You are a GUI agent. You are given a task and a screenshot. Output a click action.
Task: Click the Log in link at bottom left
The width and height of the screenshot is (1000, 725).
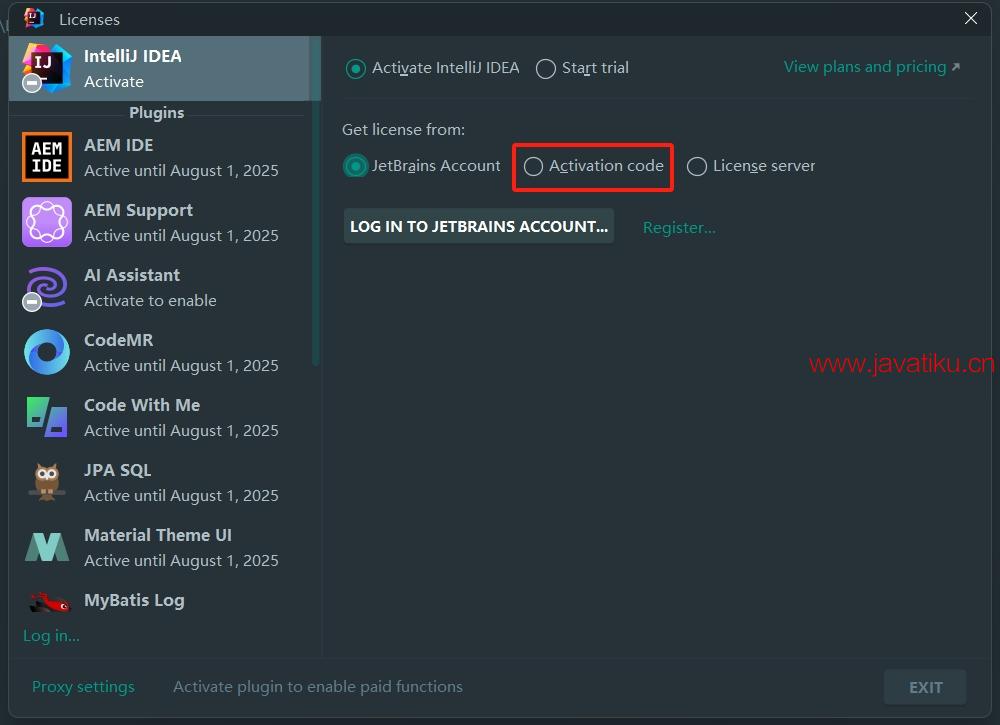pos(51,636)
